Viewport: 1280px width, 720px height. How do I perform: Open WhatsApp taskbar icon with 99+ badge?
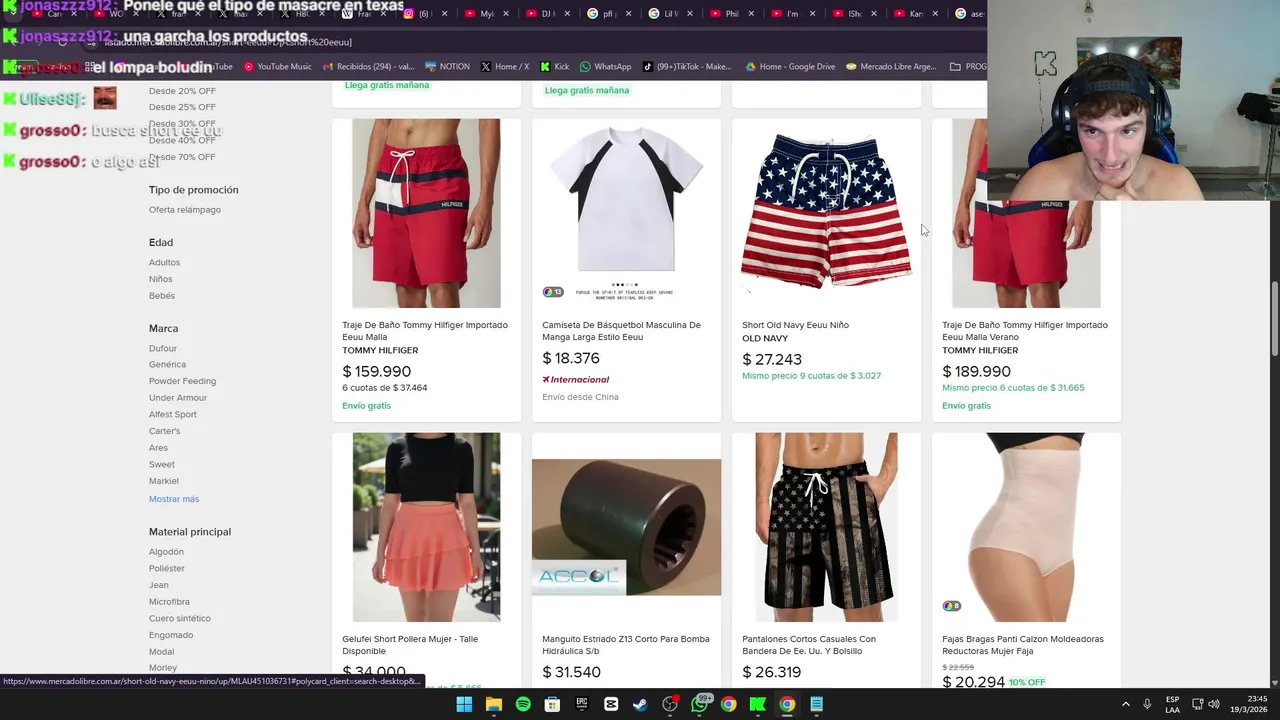pos(699,704)
